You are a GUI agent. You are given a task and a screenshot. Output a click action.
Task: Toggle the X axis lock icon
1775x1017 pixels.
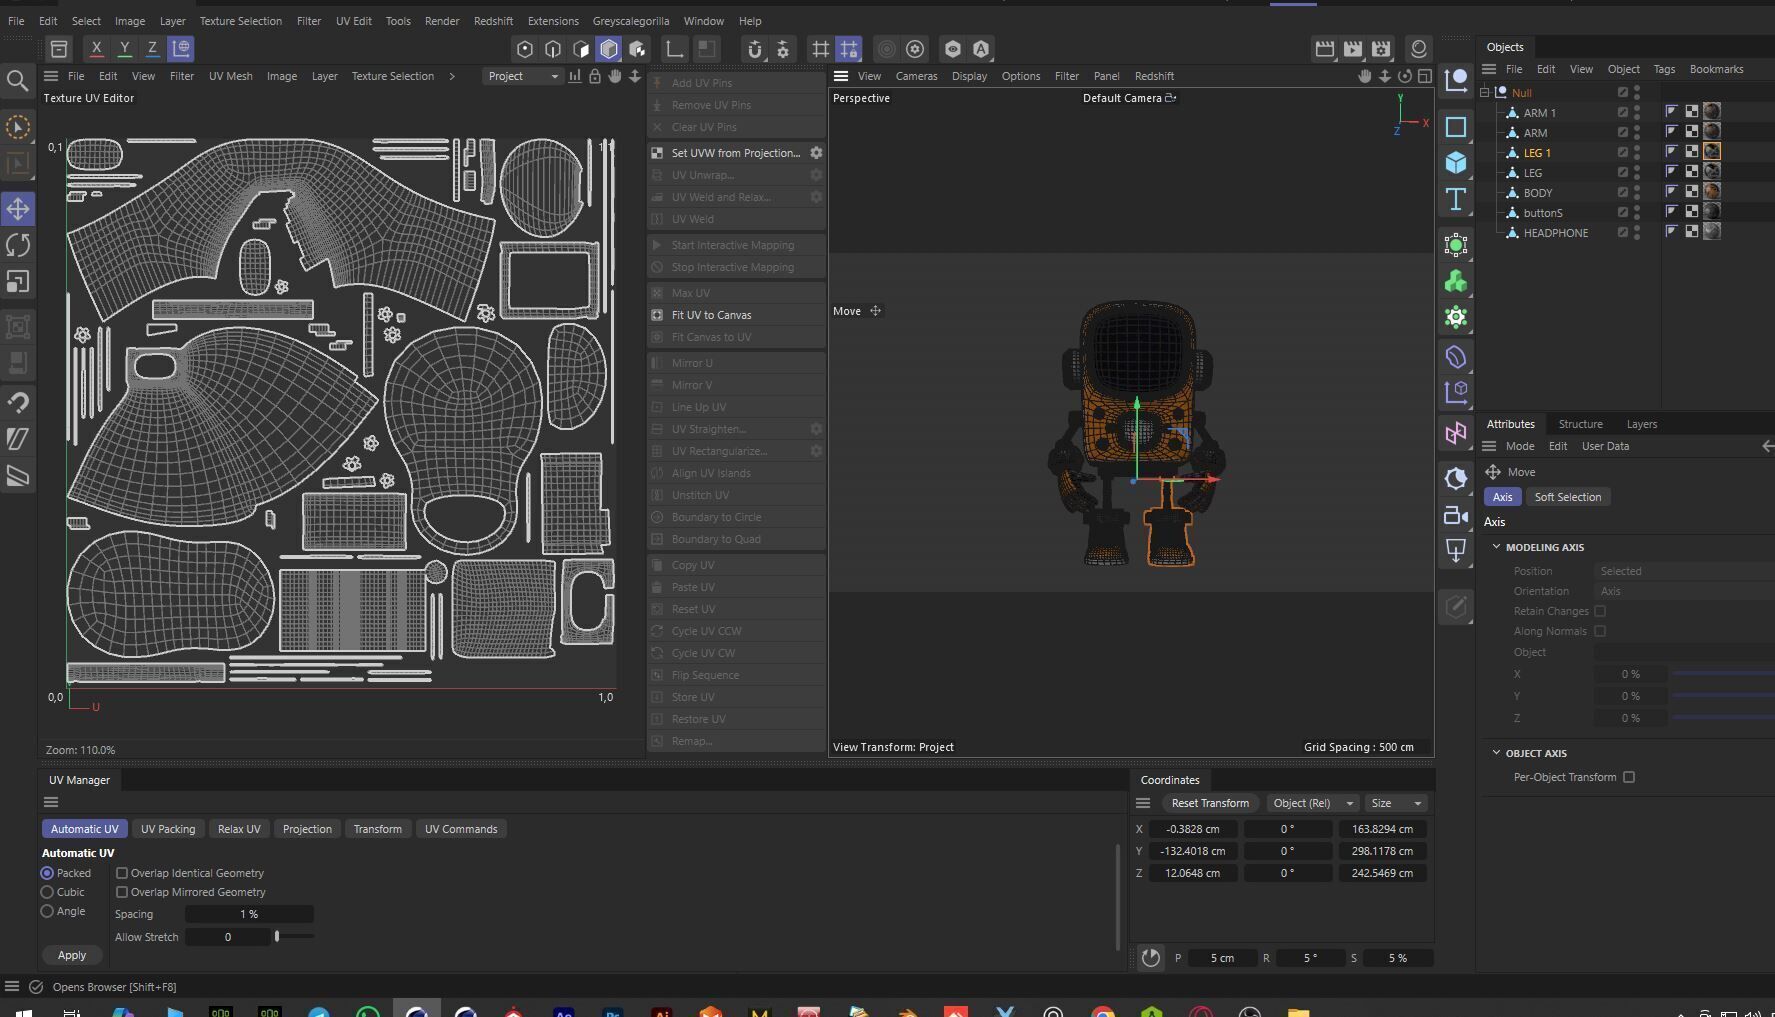click(x=96, y=48)
